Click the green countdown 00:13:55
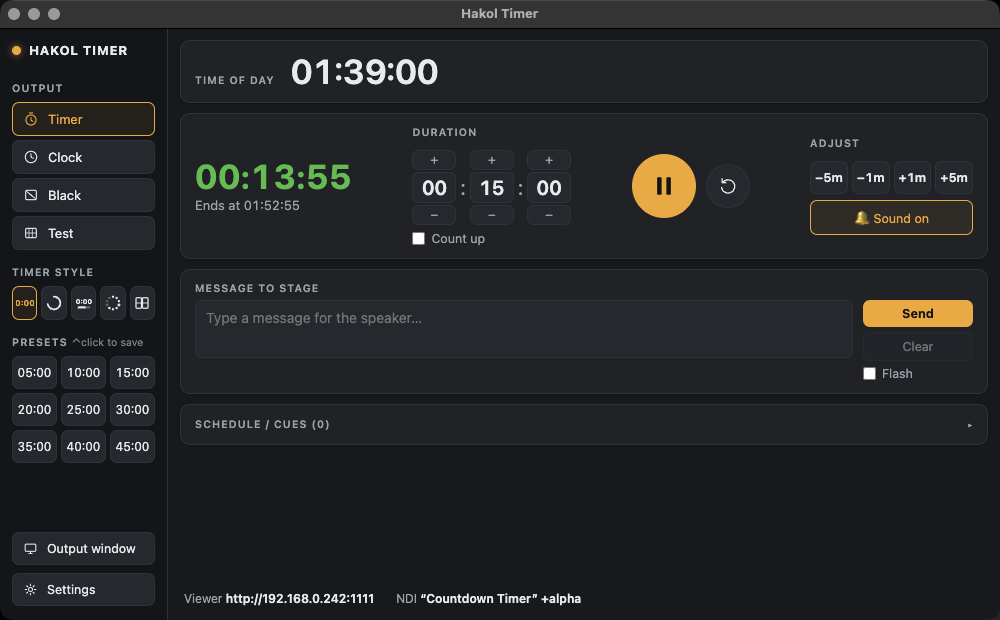 [273, 177]
